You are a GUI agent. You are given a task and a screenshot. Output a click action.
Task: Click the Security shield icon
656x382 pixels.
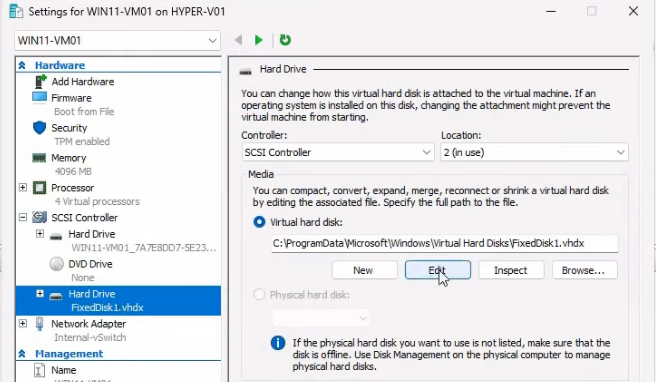[39, 128]
